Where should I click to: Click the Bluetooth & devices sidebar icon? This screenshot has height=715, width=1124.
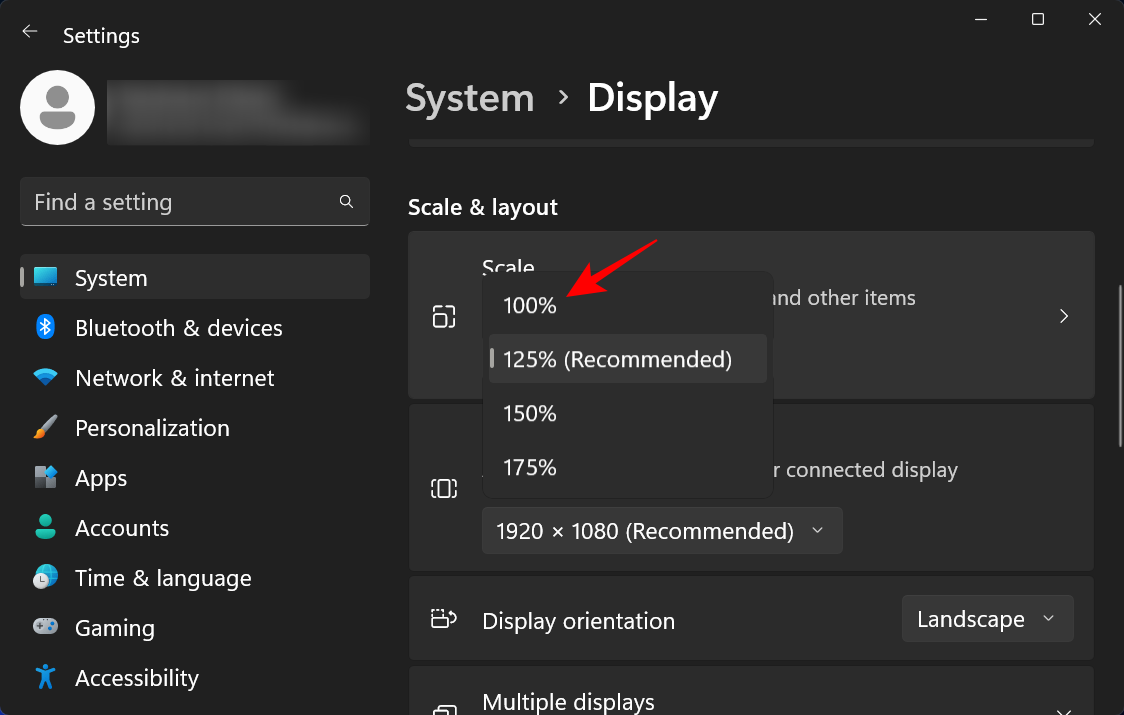45,328
